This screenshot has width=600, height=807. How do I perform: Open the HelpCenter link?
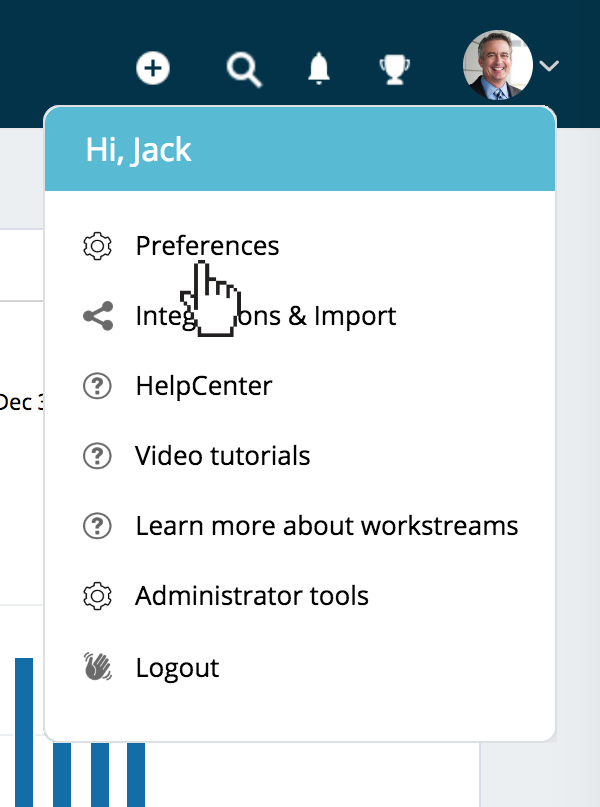(x=204, y=386)
